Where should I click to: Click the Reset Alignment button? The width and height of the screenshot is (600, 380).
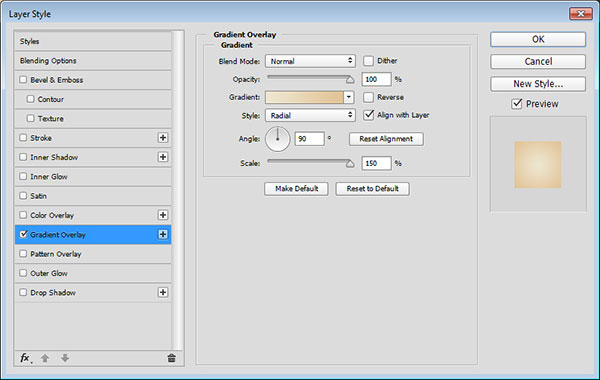[x=386, y=139]
